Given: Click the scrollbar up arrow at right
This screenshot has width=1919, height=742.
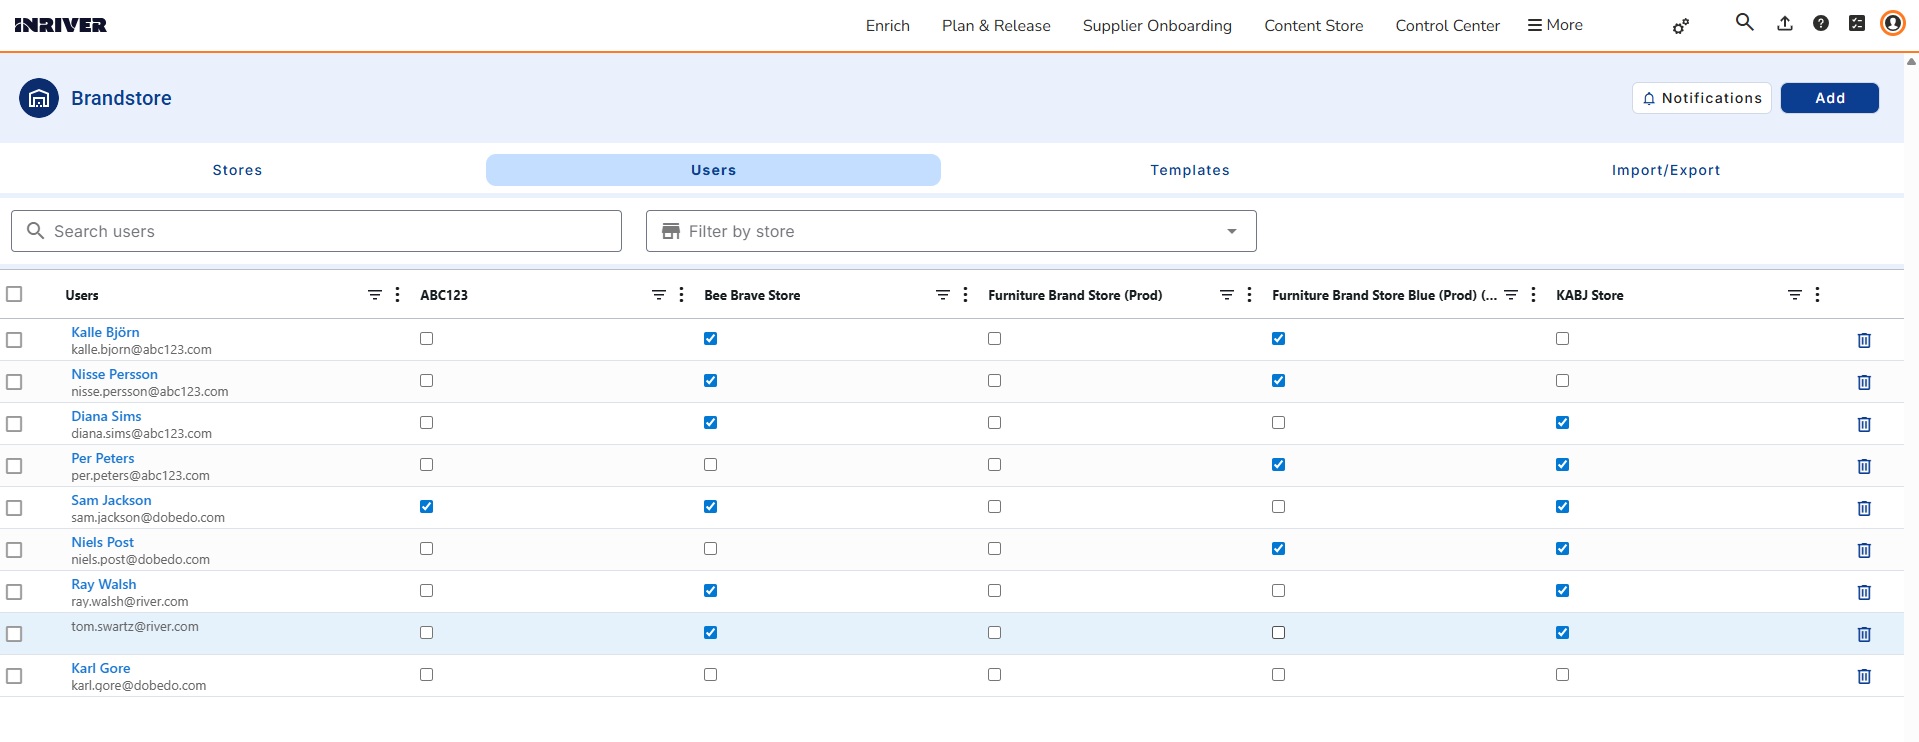Looking at the screenshot, I should (x=1911, y=61).
